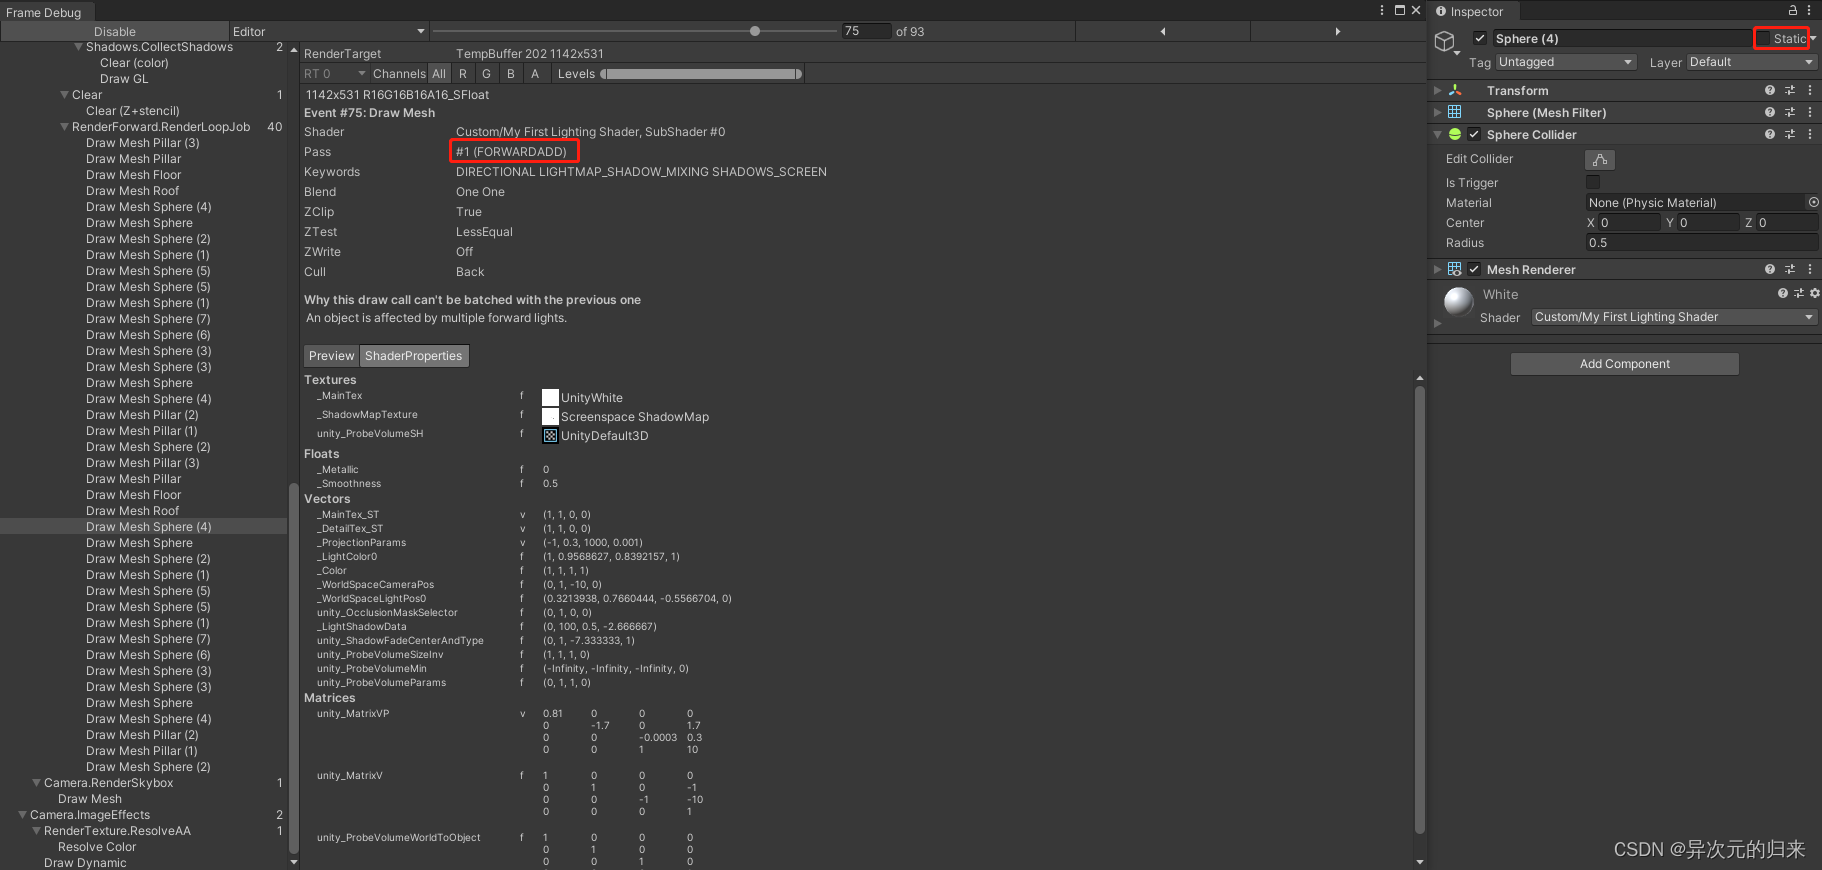Select the A channel toggle
This screenshot has width=1822, height=870.
pos(535,73)
